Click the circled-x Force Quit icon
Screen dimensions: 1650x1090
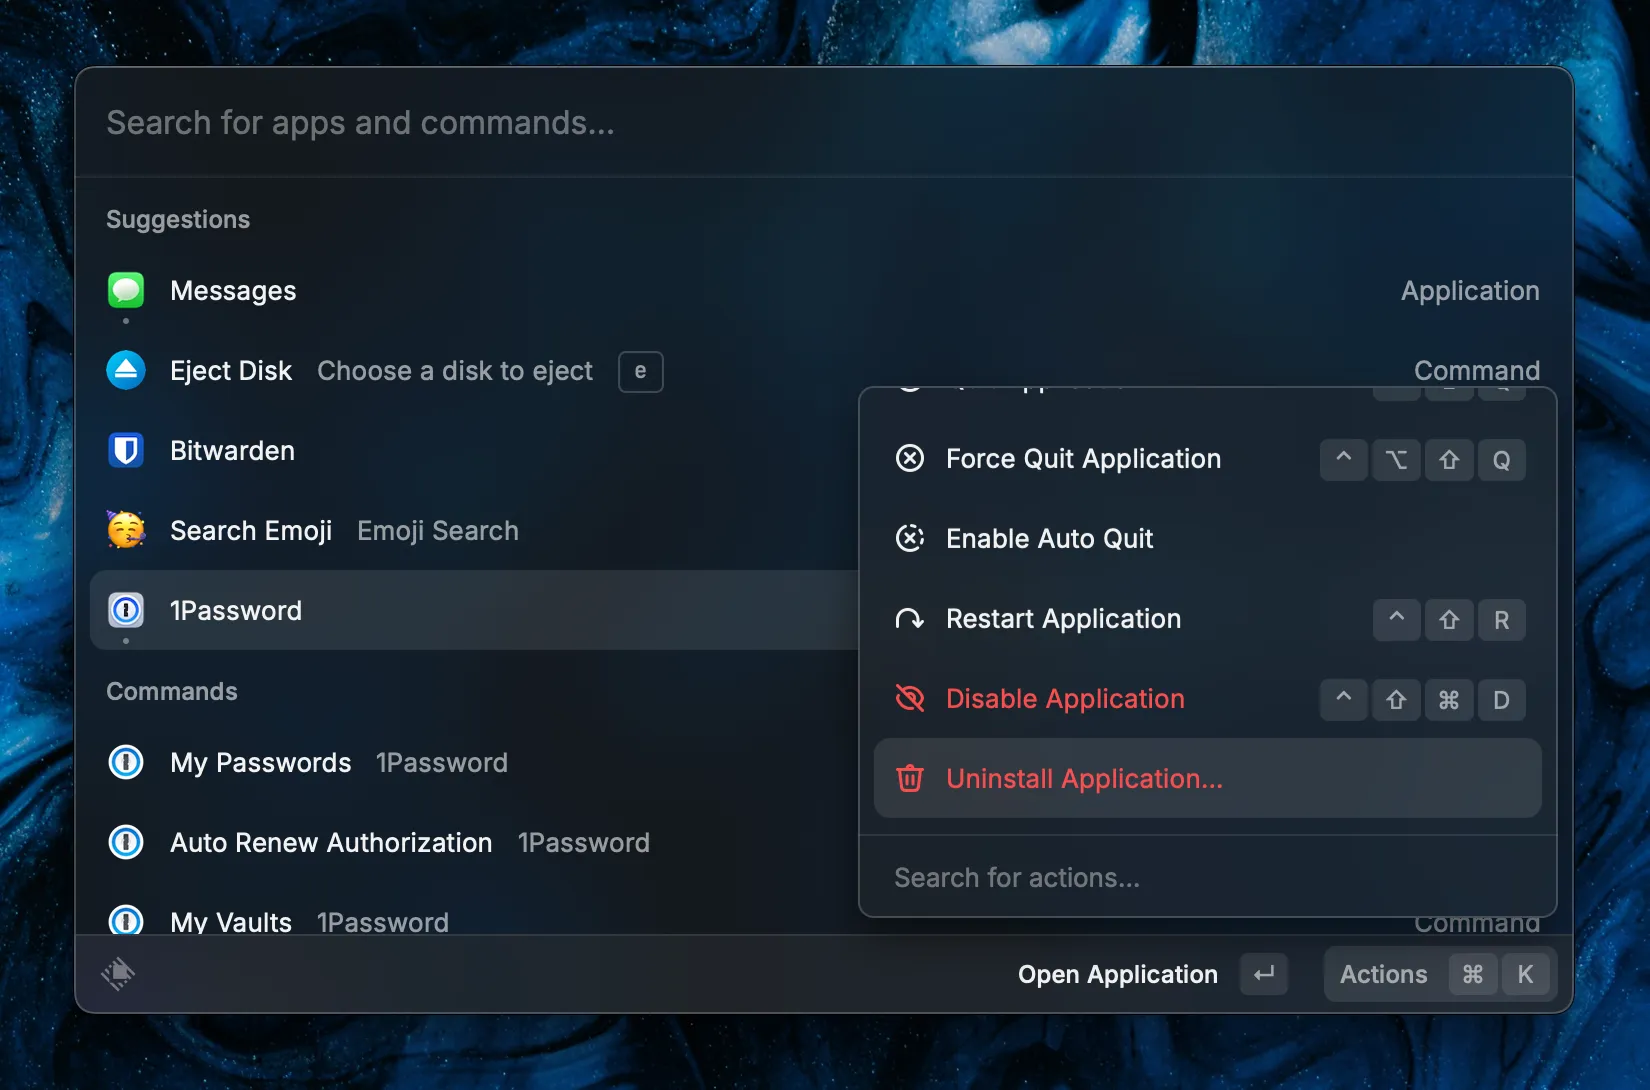tap(909, 458)
